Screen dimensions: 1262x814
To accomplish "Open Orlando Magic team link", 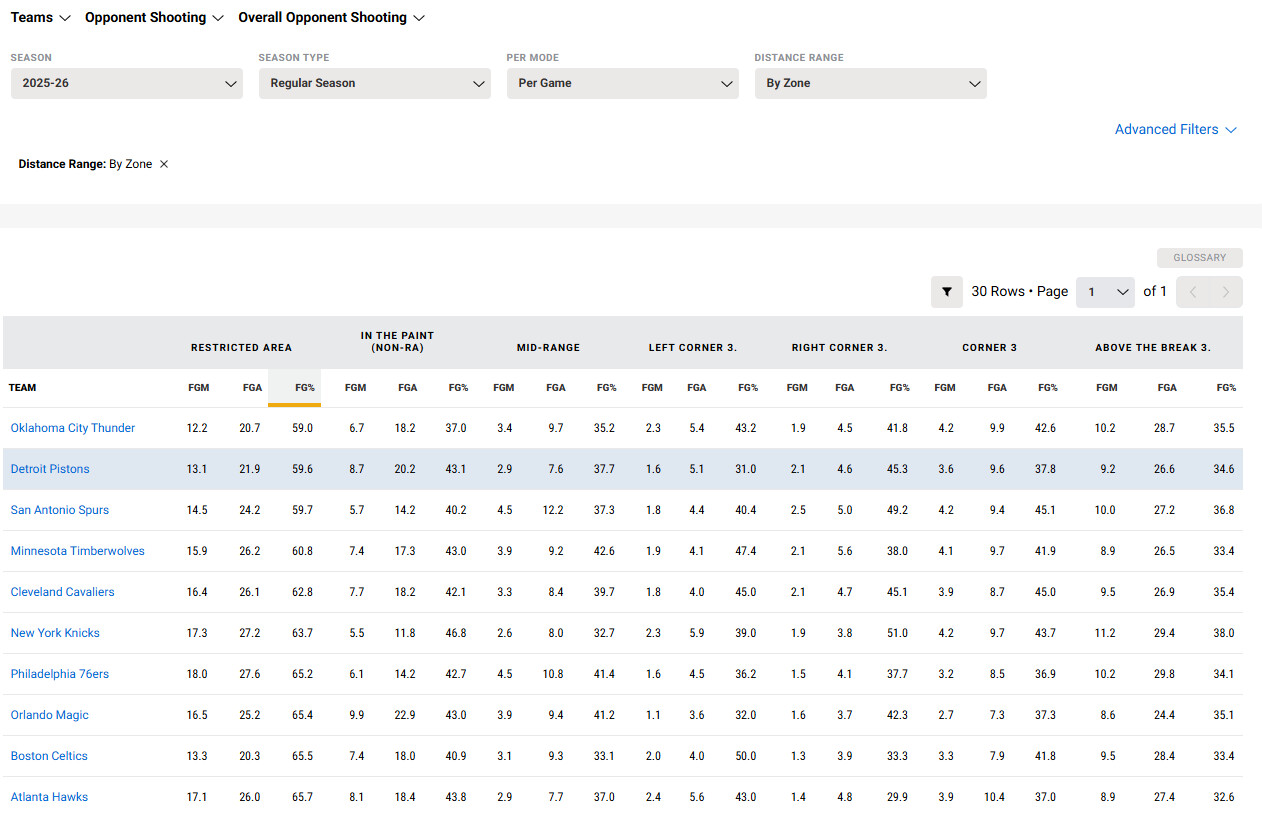I will point(50,715).
